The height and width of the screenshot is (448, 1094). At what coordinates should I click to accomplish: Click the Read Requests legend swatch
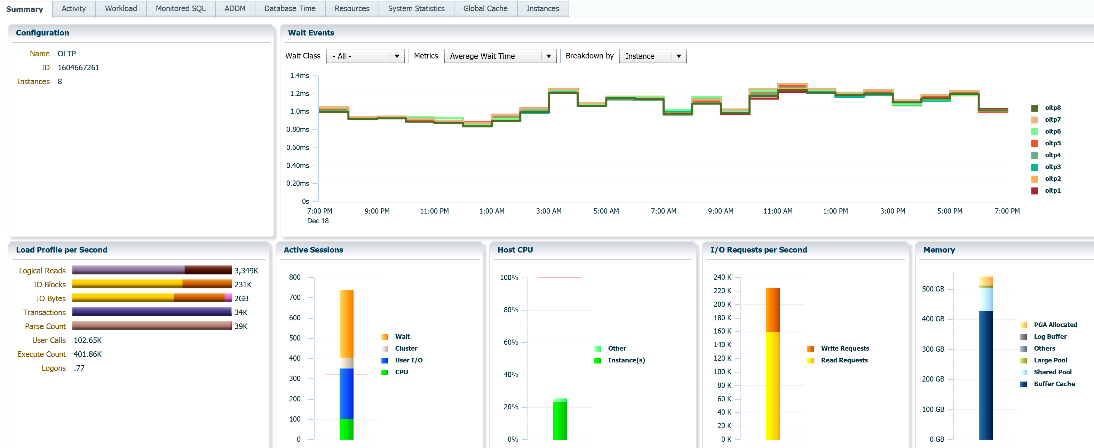tap(810, 360)
